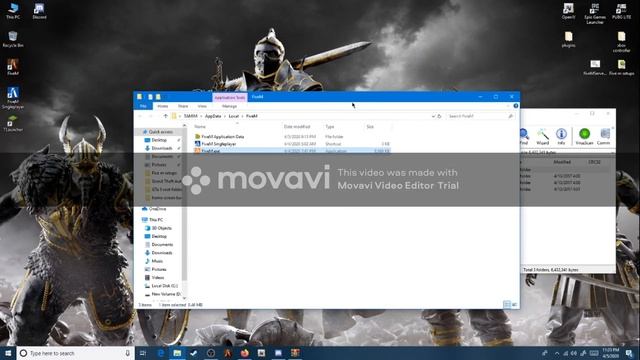
Task: Open address bar history dropdown
Action: [433, 116]
